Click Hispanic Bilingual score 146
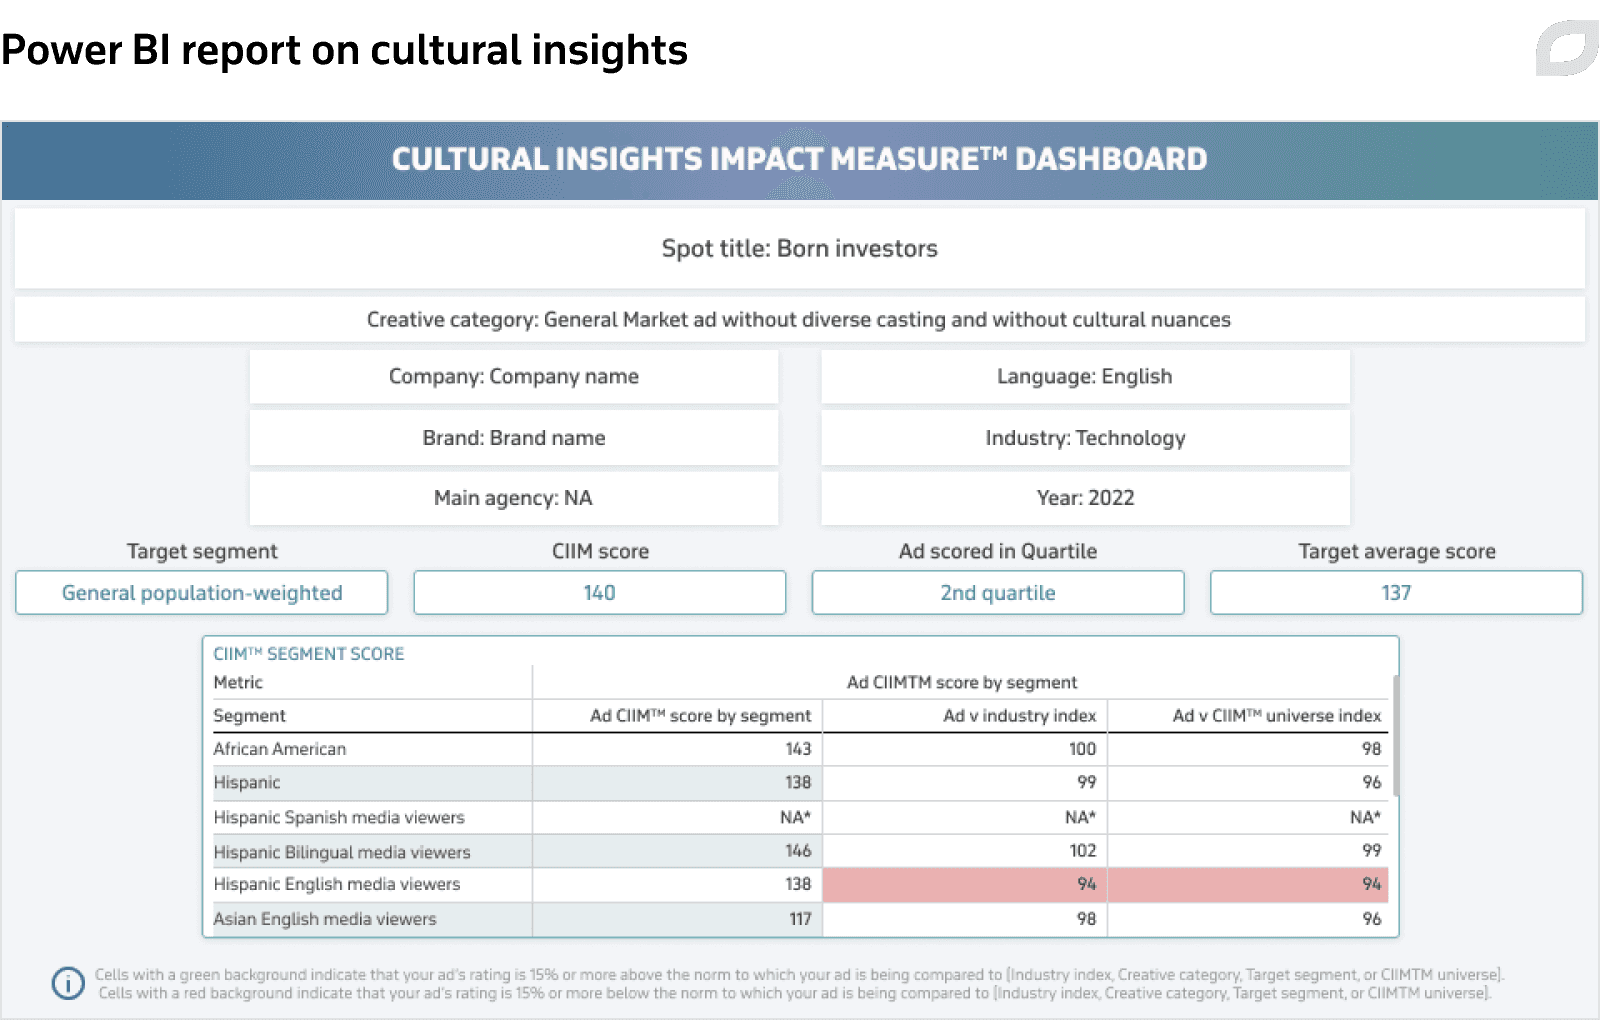Screen dimensions: 1600x1020 click(798, 851)
